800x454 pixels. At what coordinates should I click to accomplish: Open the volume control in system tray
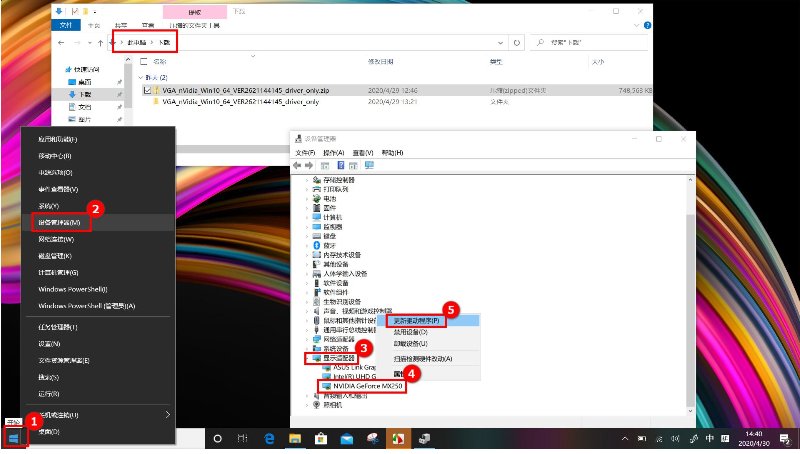pos(676,438)
